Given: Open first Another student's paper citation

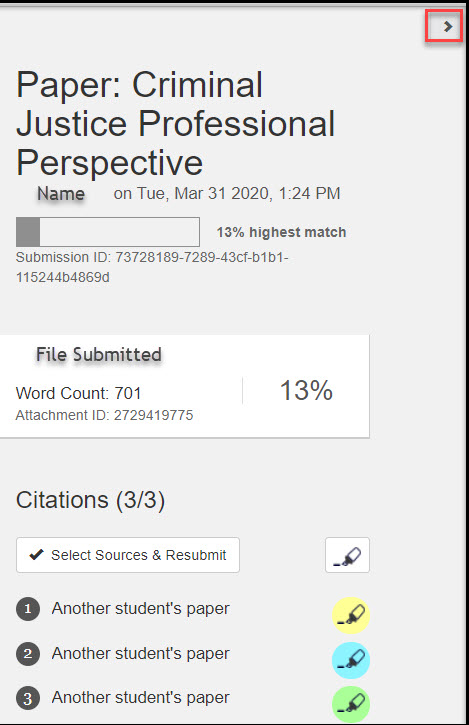Looking at the screenshot, I should (141, 608).
